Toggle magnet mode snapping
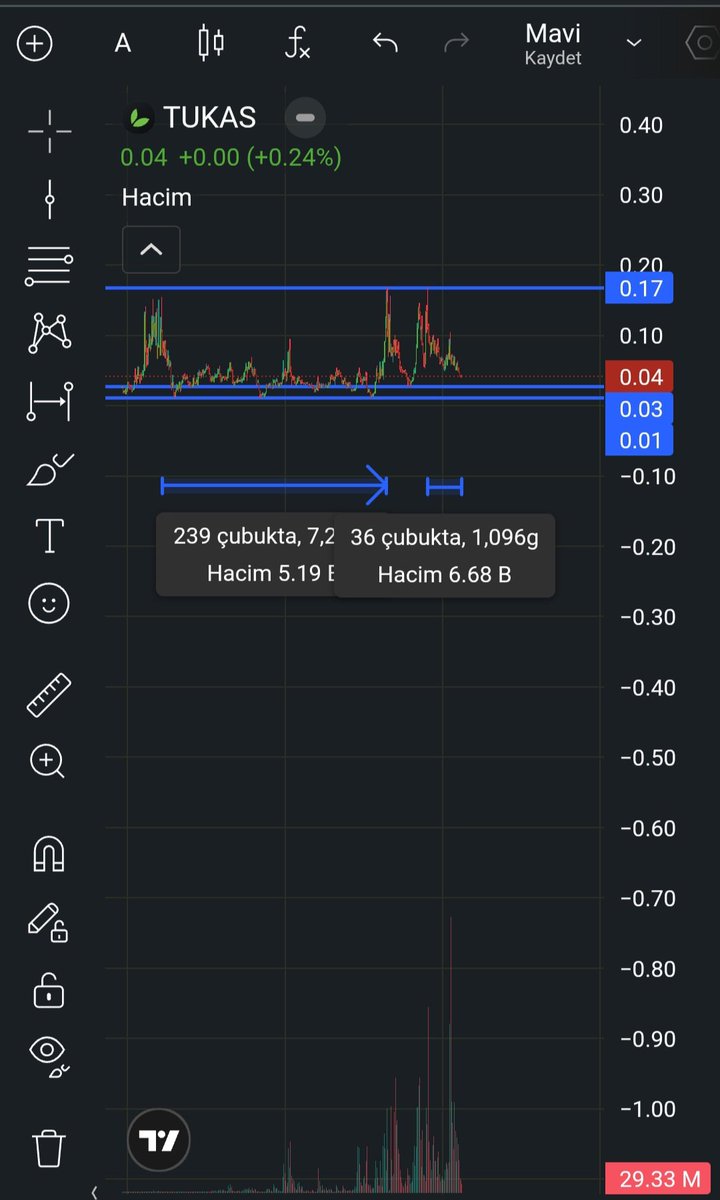Viewport: 720px width, 1200px height. (49, 852)
